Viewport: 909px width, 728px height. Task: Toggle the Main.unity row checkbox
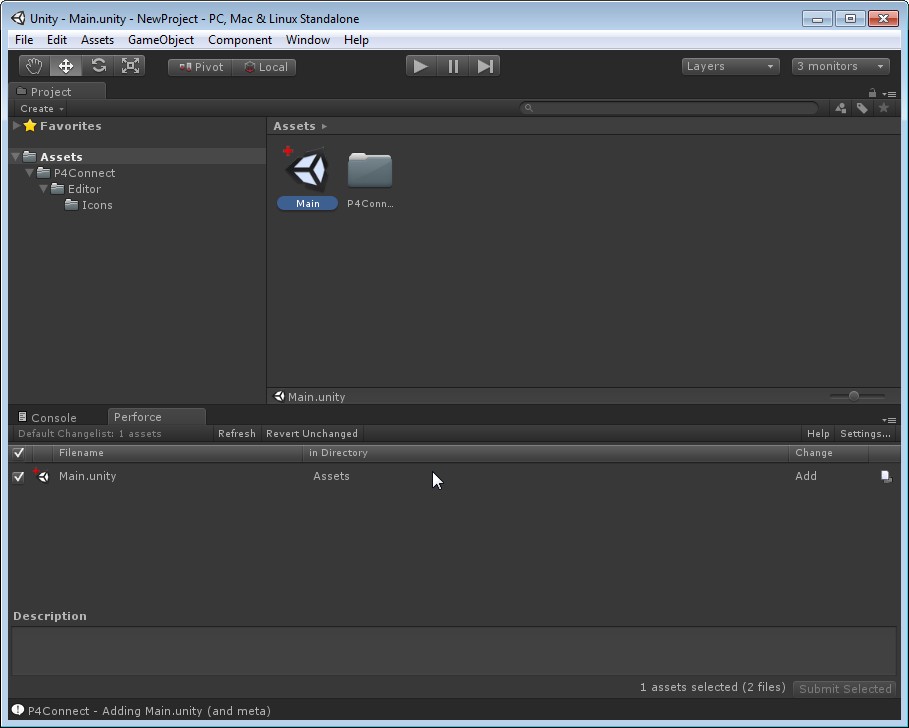[x=19, y=476]
